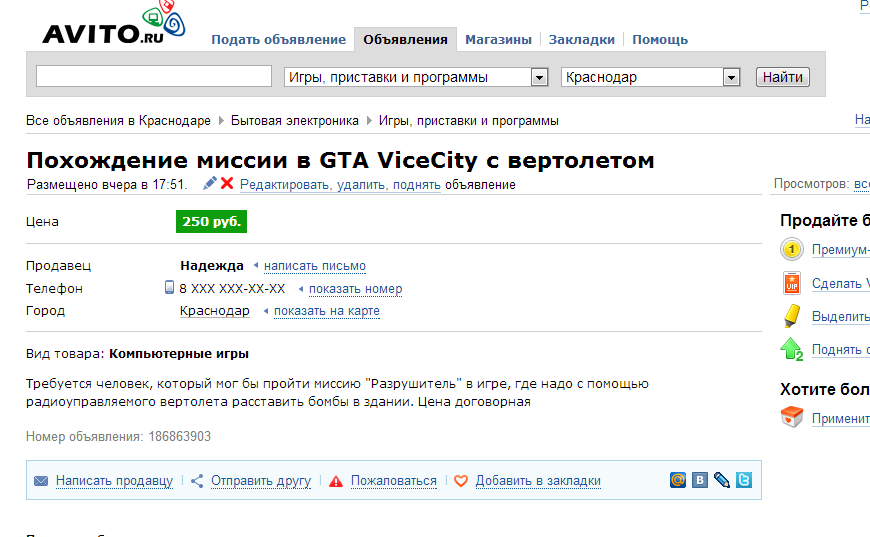Open breadcrumb Игры, приставки и программы

[x=469, y=121]
